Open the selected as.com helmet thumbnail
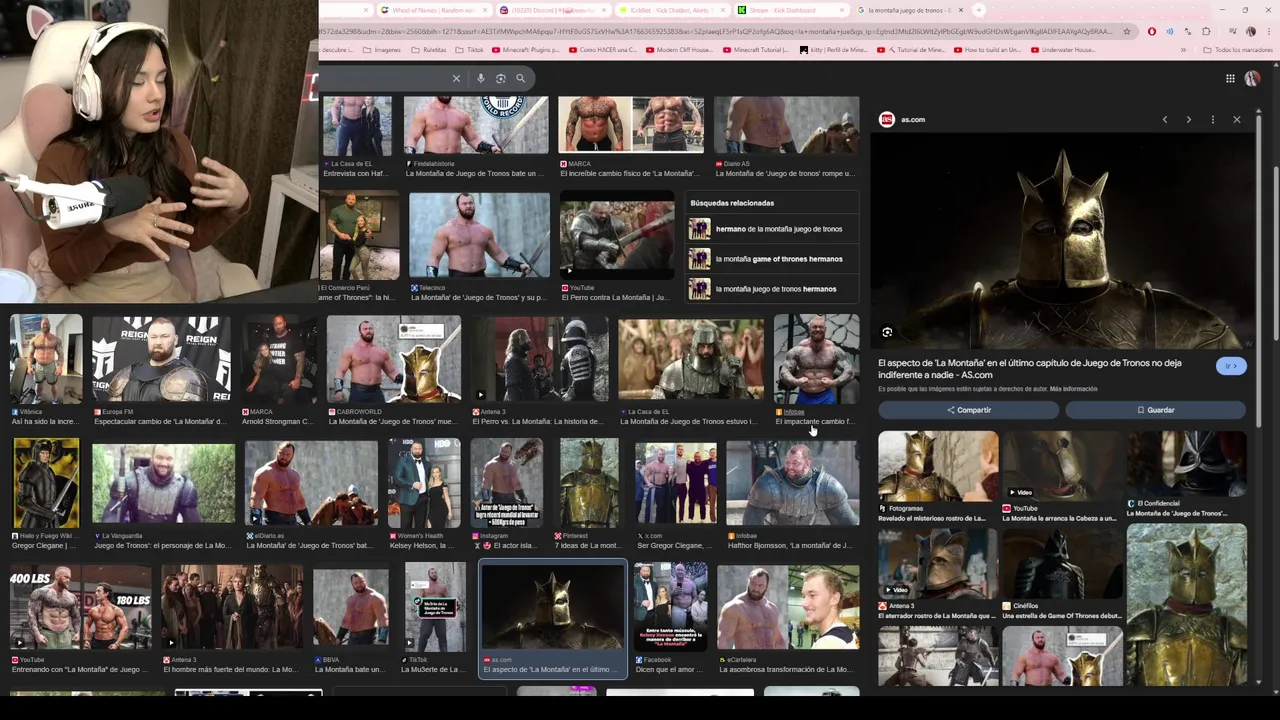 coord(553,607)
